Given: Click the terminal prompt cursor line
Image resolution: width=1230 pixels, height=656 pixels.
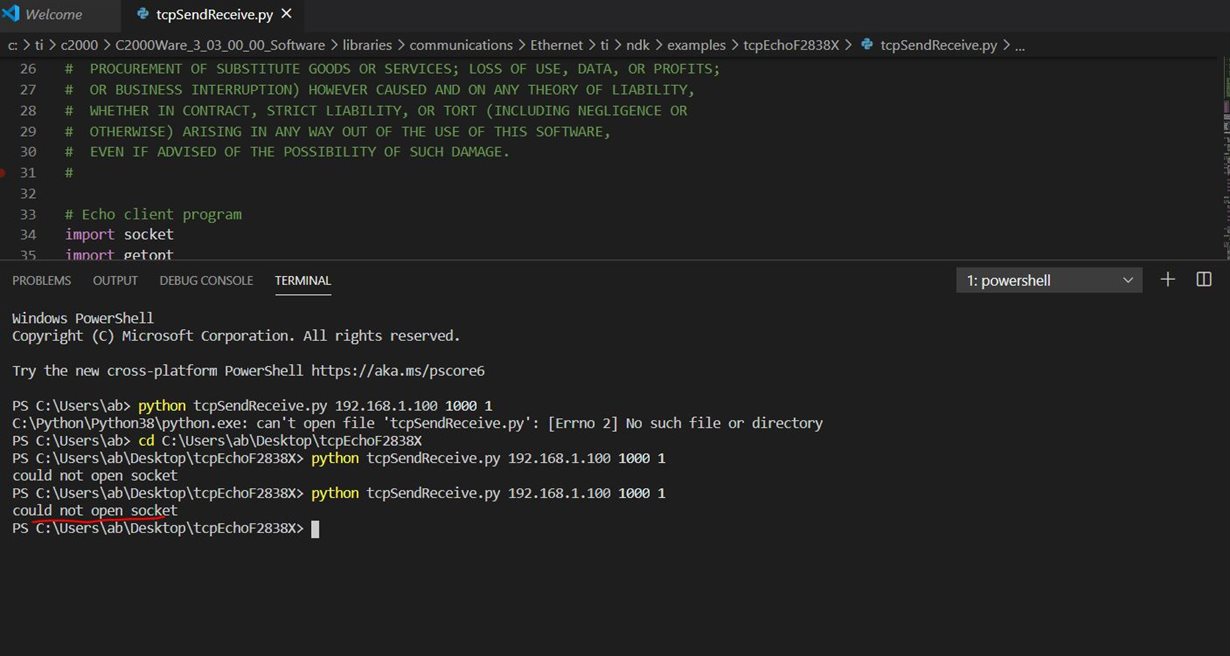Looking at the screenshot, I should click(315, 528).
